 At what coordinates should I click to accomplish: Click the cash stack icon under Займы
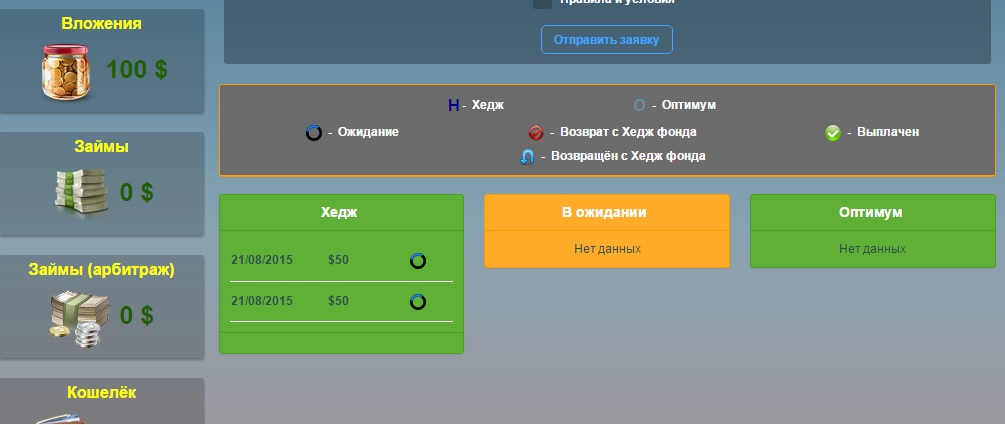(x=80, y=193)
